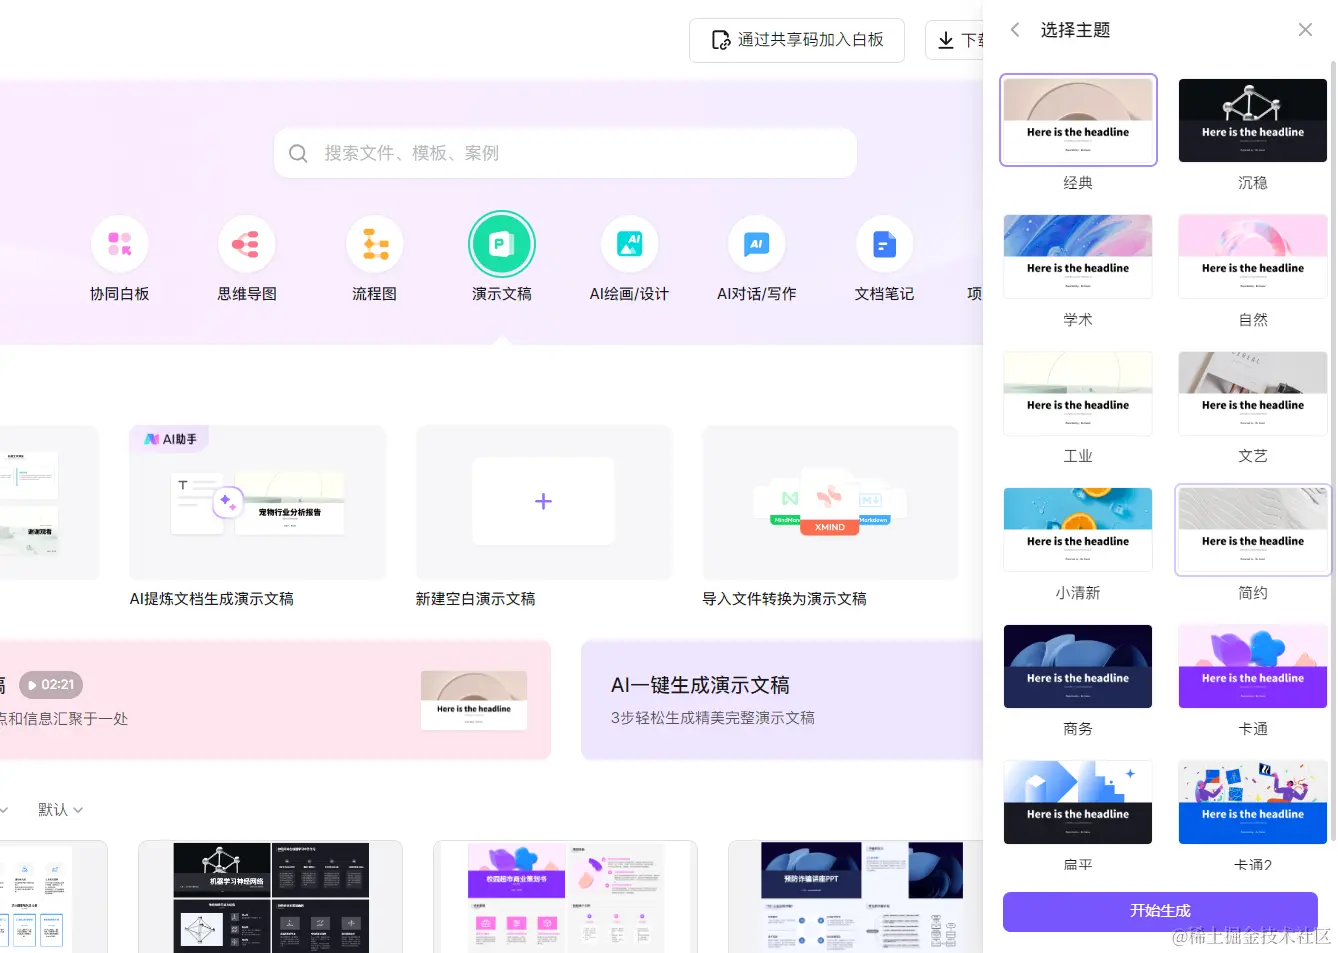Choose the 学术 theme thumbnail

tap(1078, 256)
